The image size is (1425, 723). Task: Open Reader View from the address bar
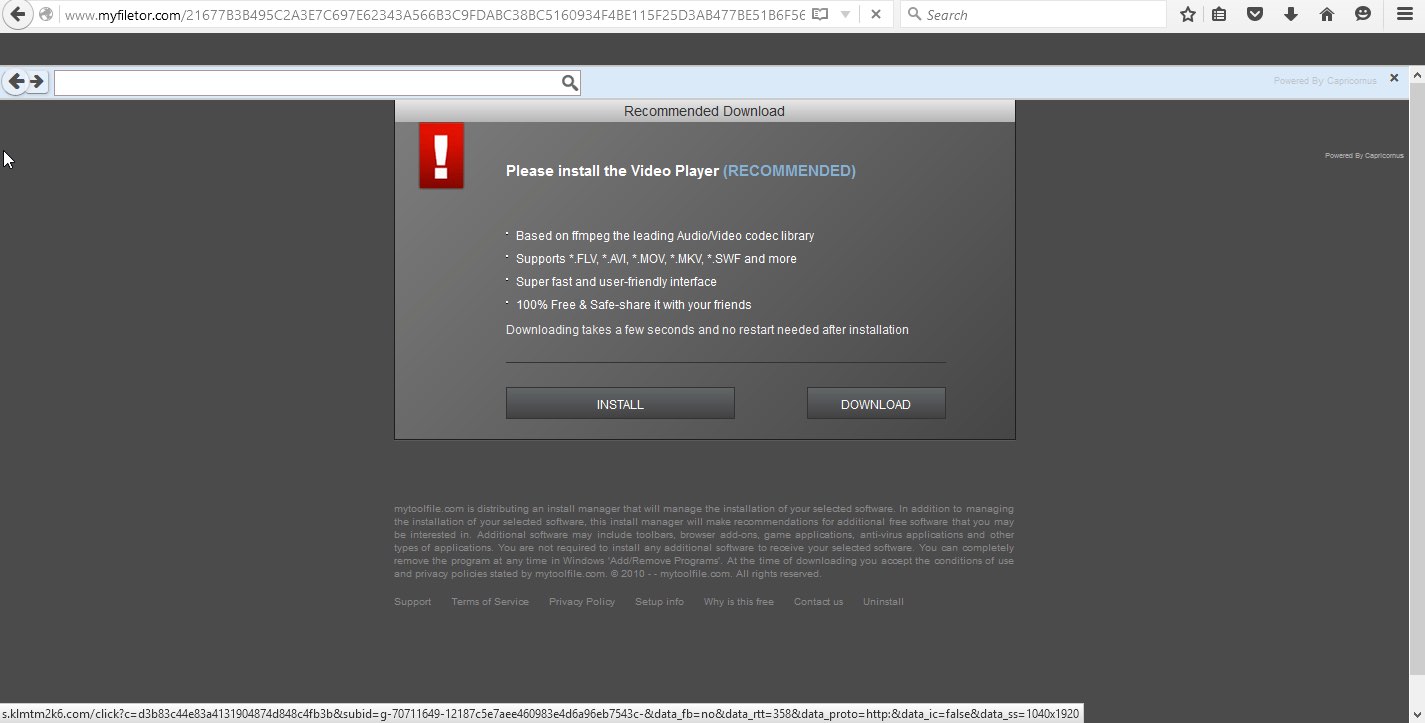[x=820, y=15]
